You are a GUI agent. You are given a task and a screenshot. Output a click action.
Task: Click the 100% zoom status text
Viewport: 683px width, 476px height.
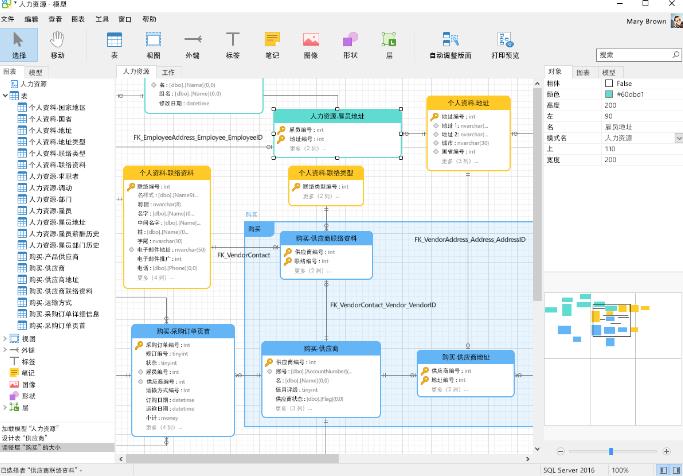tap(620, 470)
